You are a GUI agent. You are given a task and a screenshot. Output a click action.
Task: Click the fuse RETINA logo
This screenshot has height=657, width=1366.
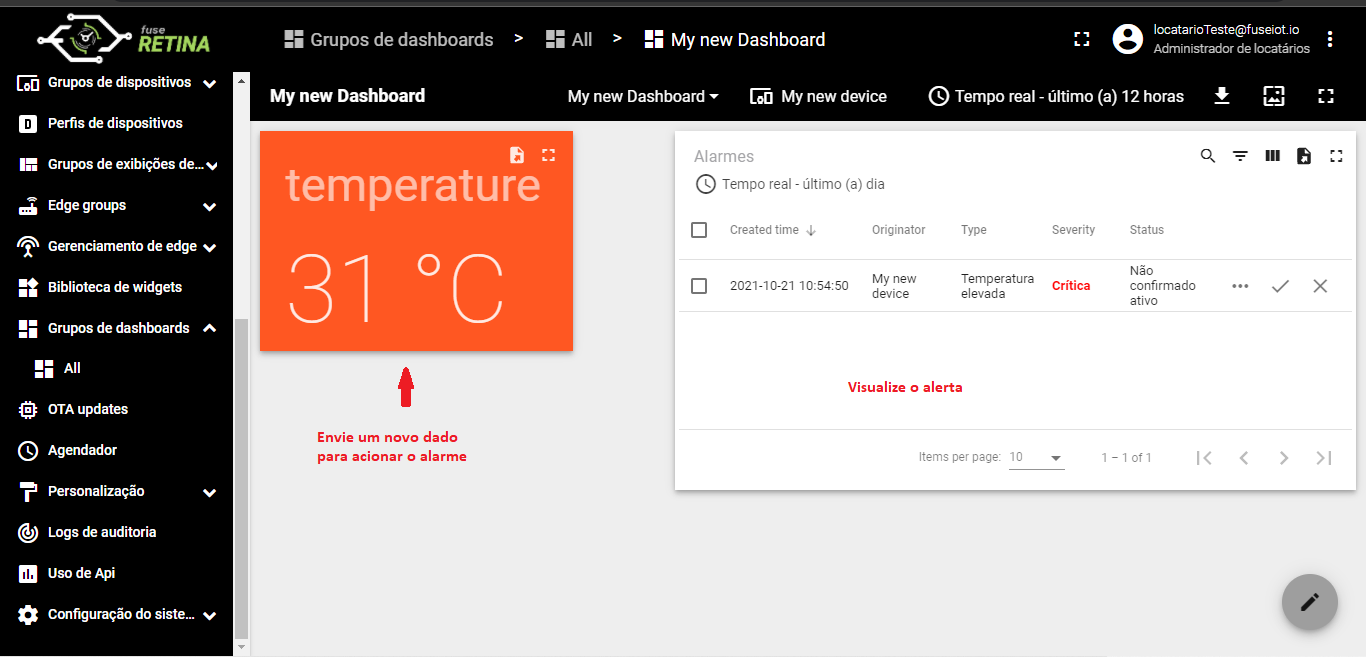tap(124, 37)
